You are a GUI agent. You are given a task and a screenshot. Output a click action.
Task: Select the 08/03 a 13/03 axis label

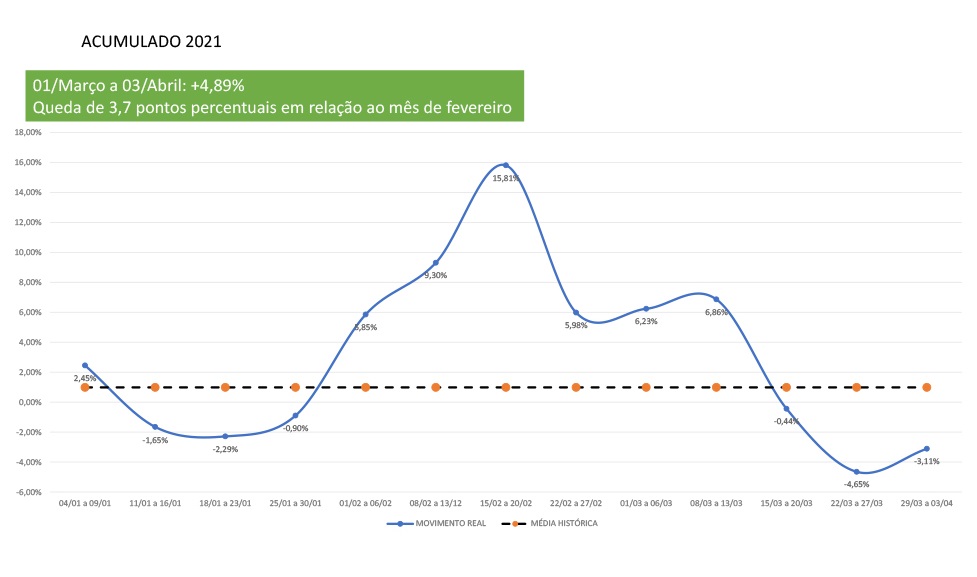point(716,503)
